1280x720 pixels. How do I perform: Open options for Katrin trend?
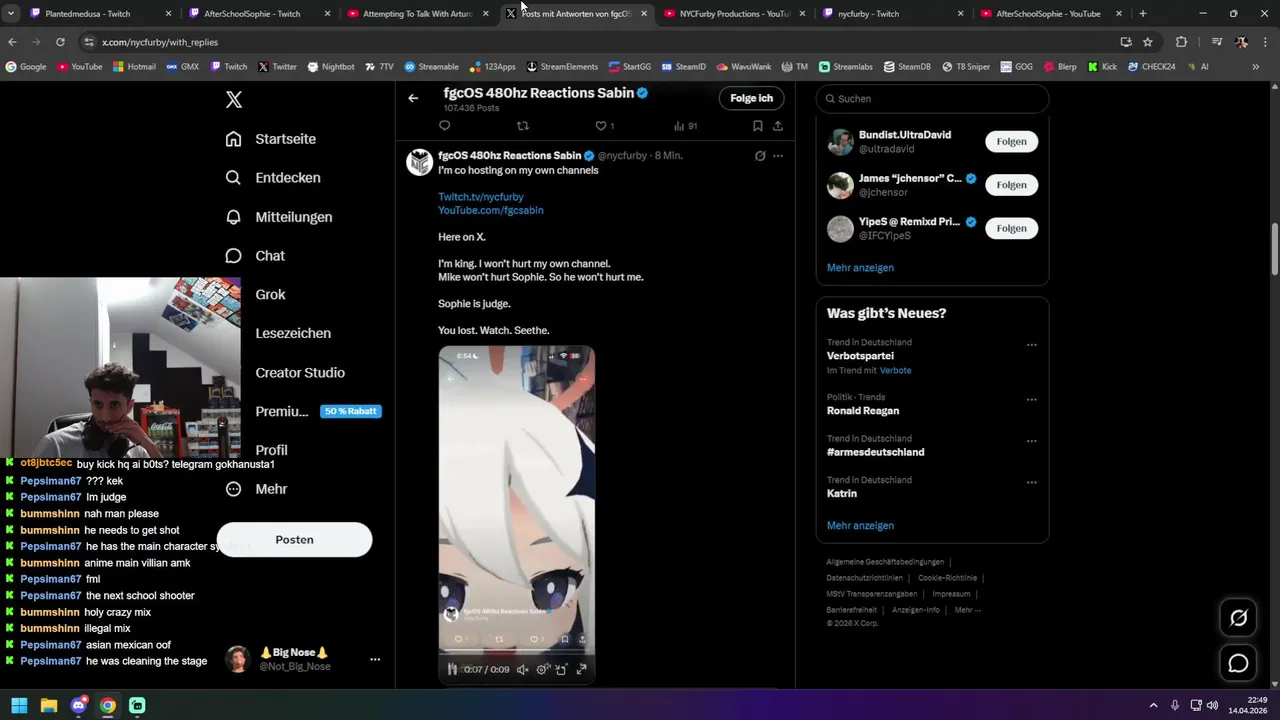[x=1031, y=483]
